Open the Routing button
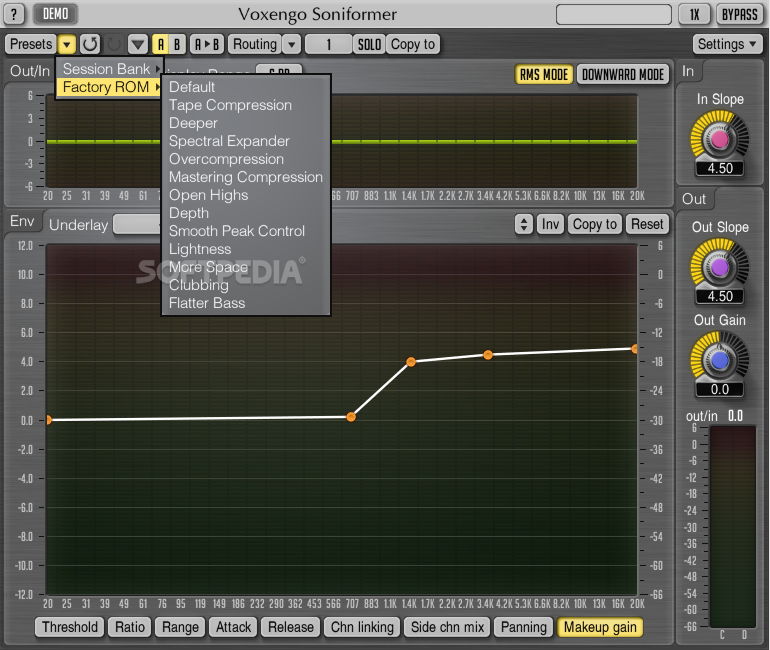770x650 pixels. [255, 44]
